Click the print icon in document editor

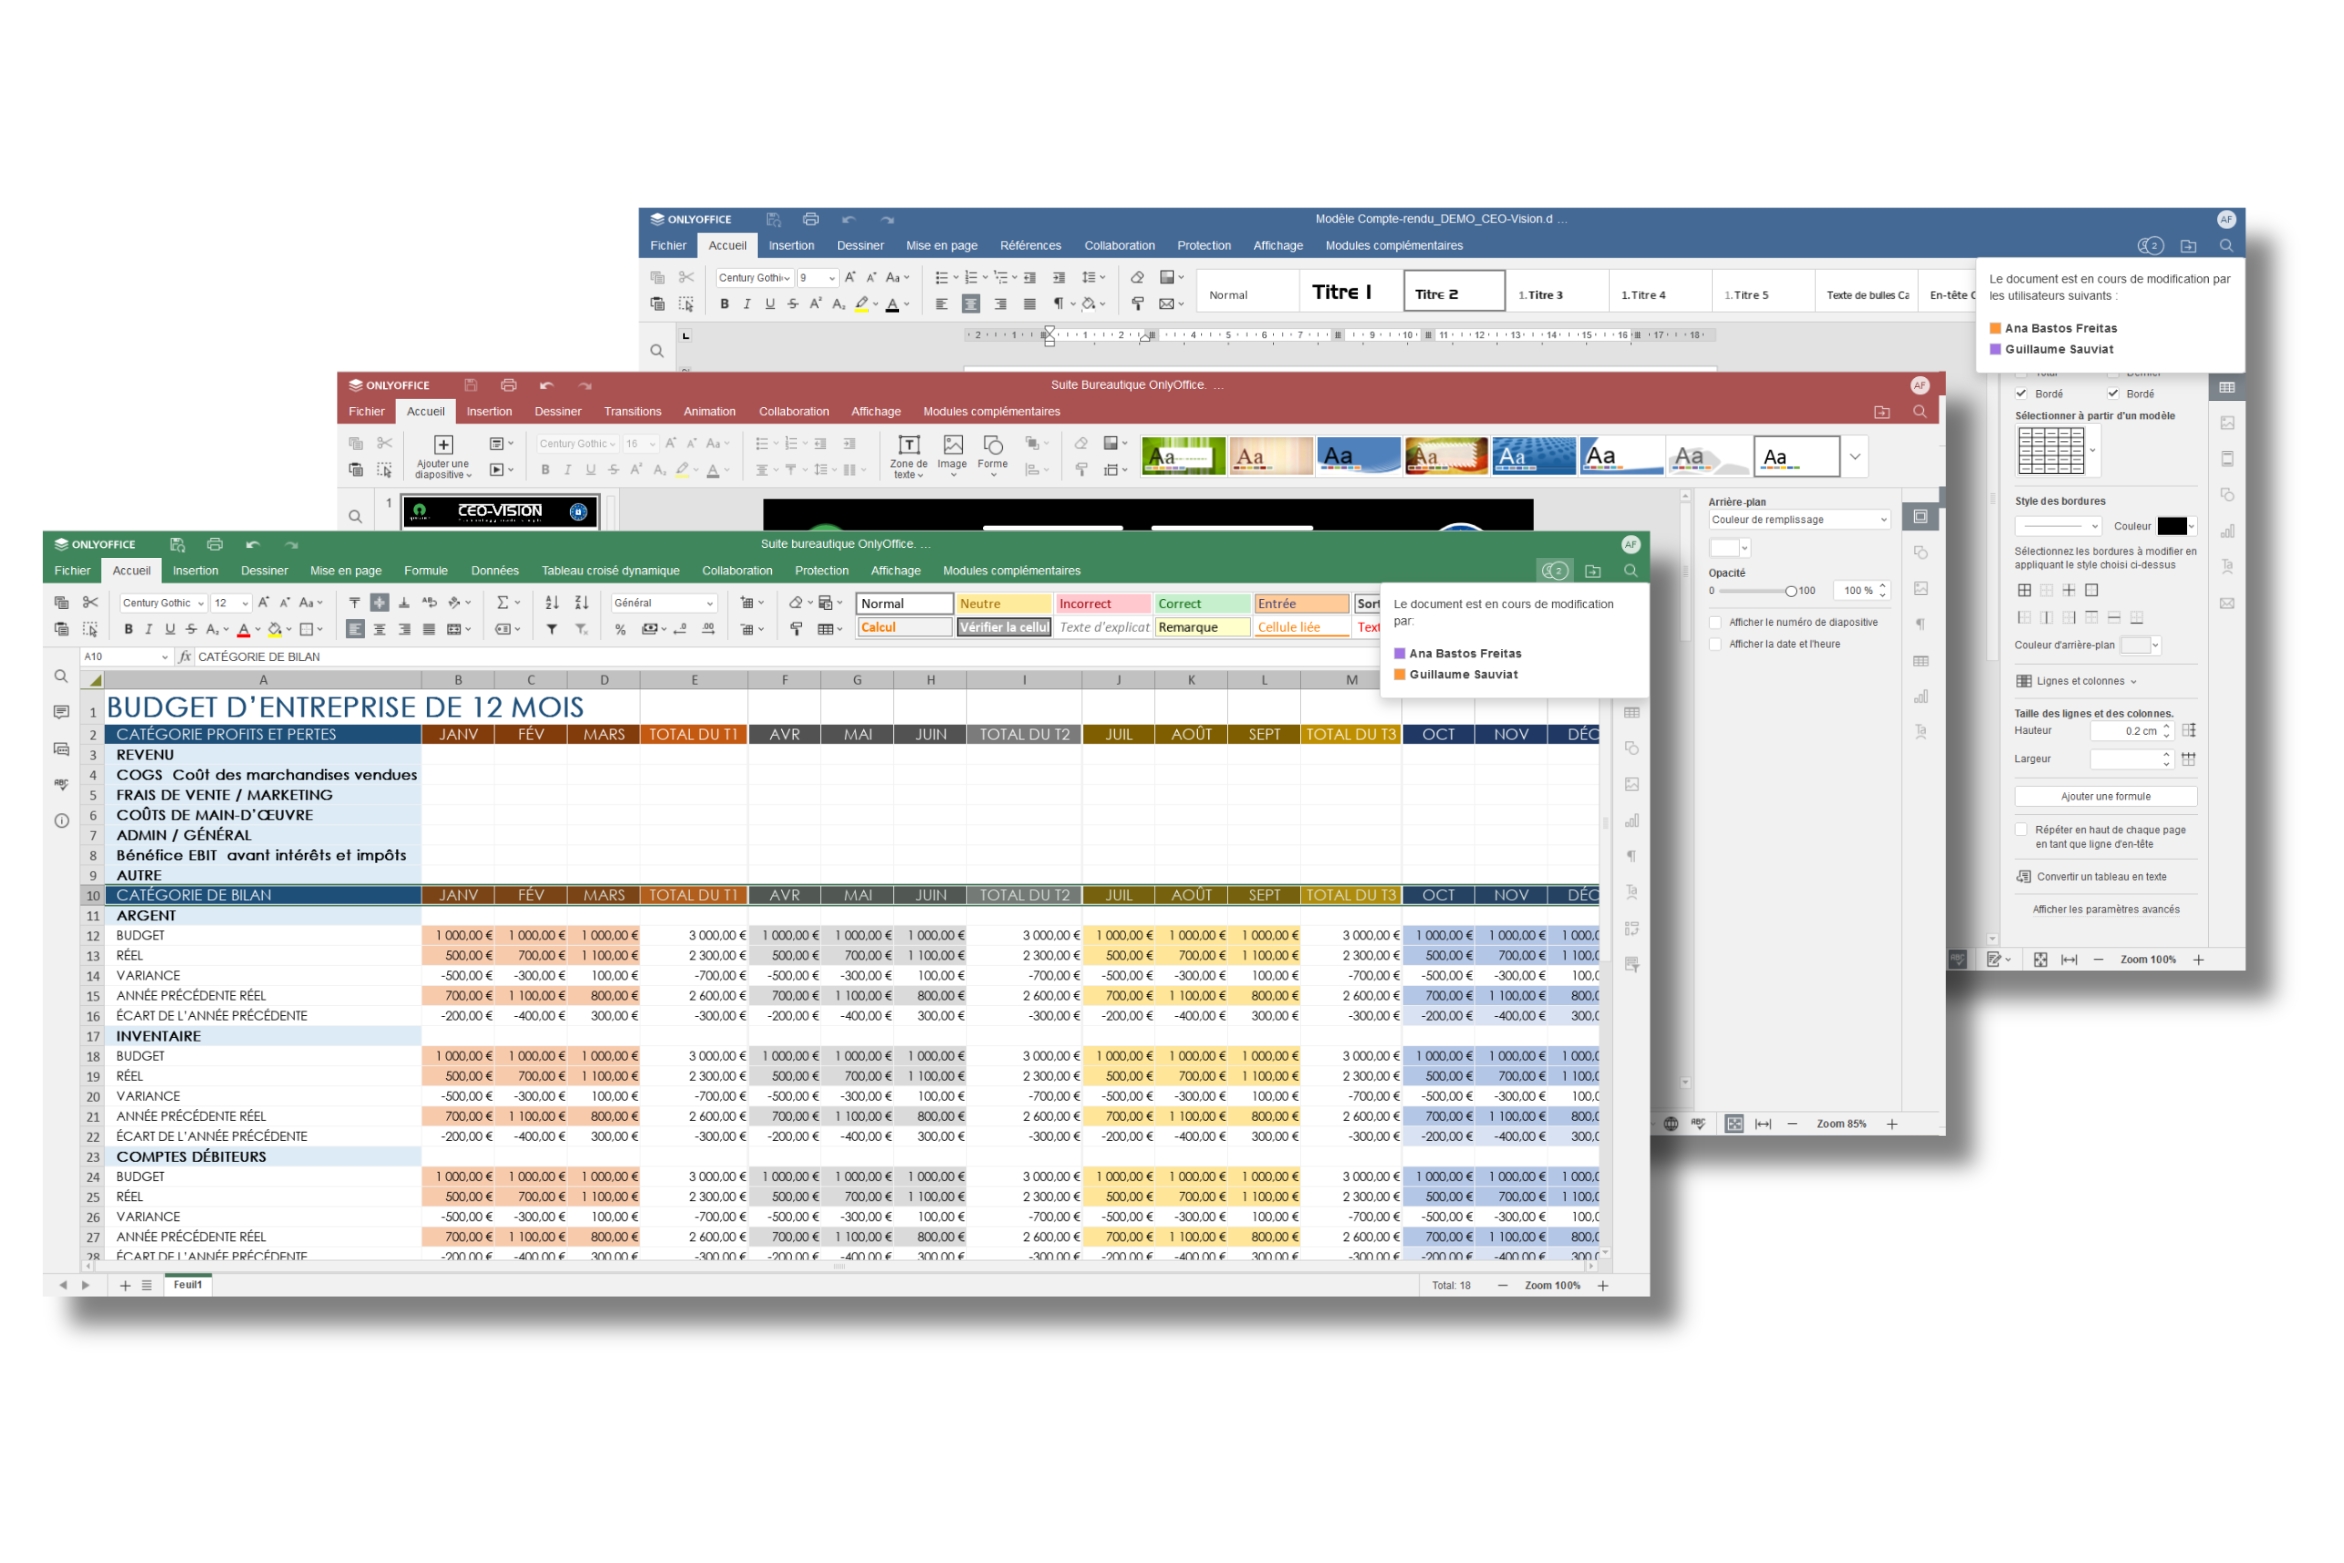pyautogui.click(x=811, y=219)
